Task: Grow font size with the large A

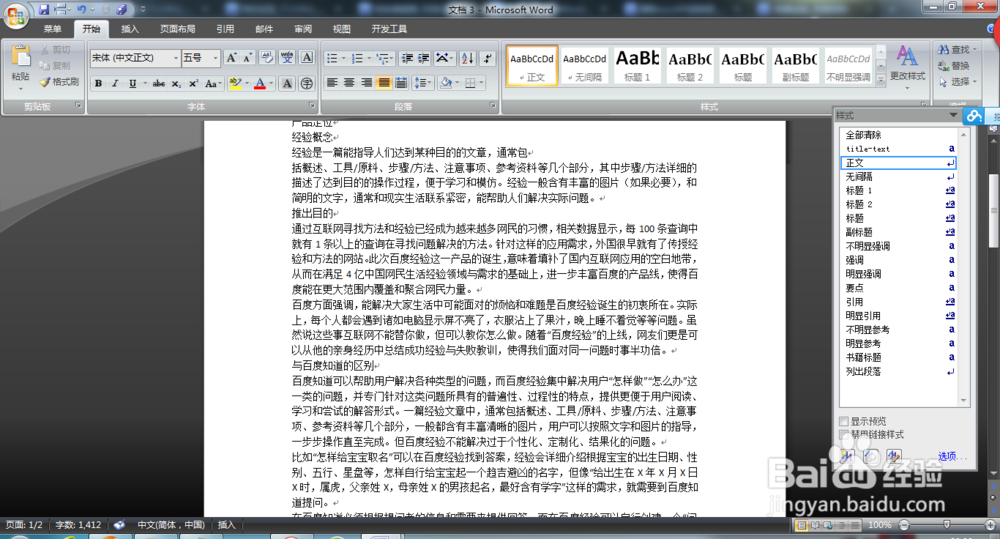Action: [232, 58]
